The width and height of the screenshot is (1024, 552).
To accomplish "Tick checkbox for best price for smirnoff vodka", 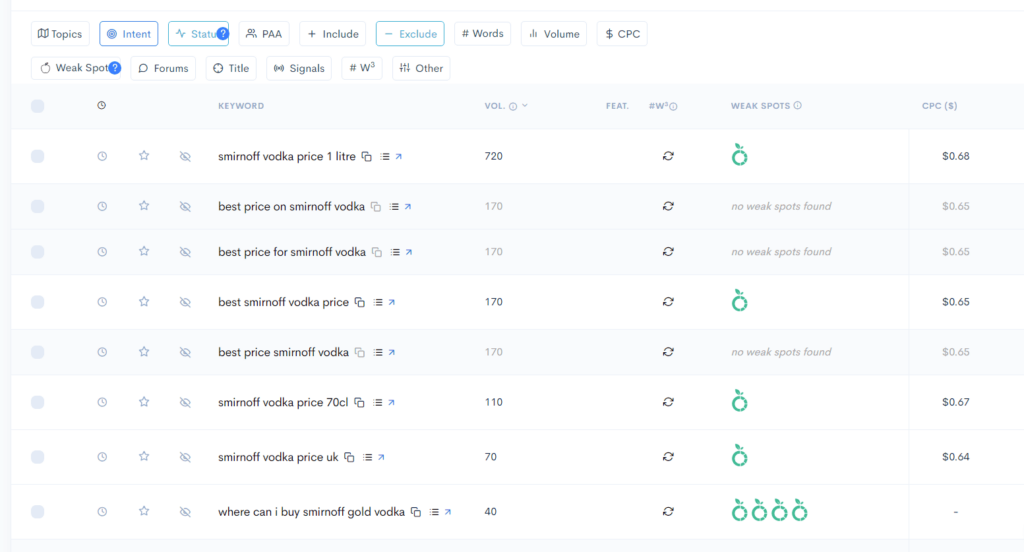I will 38,252.
